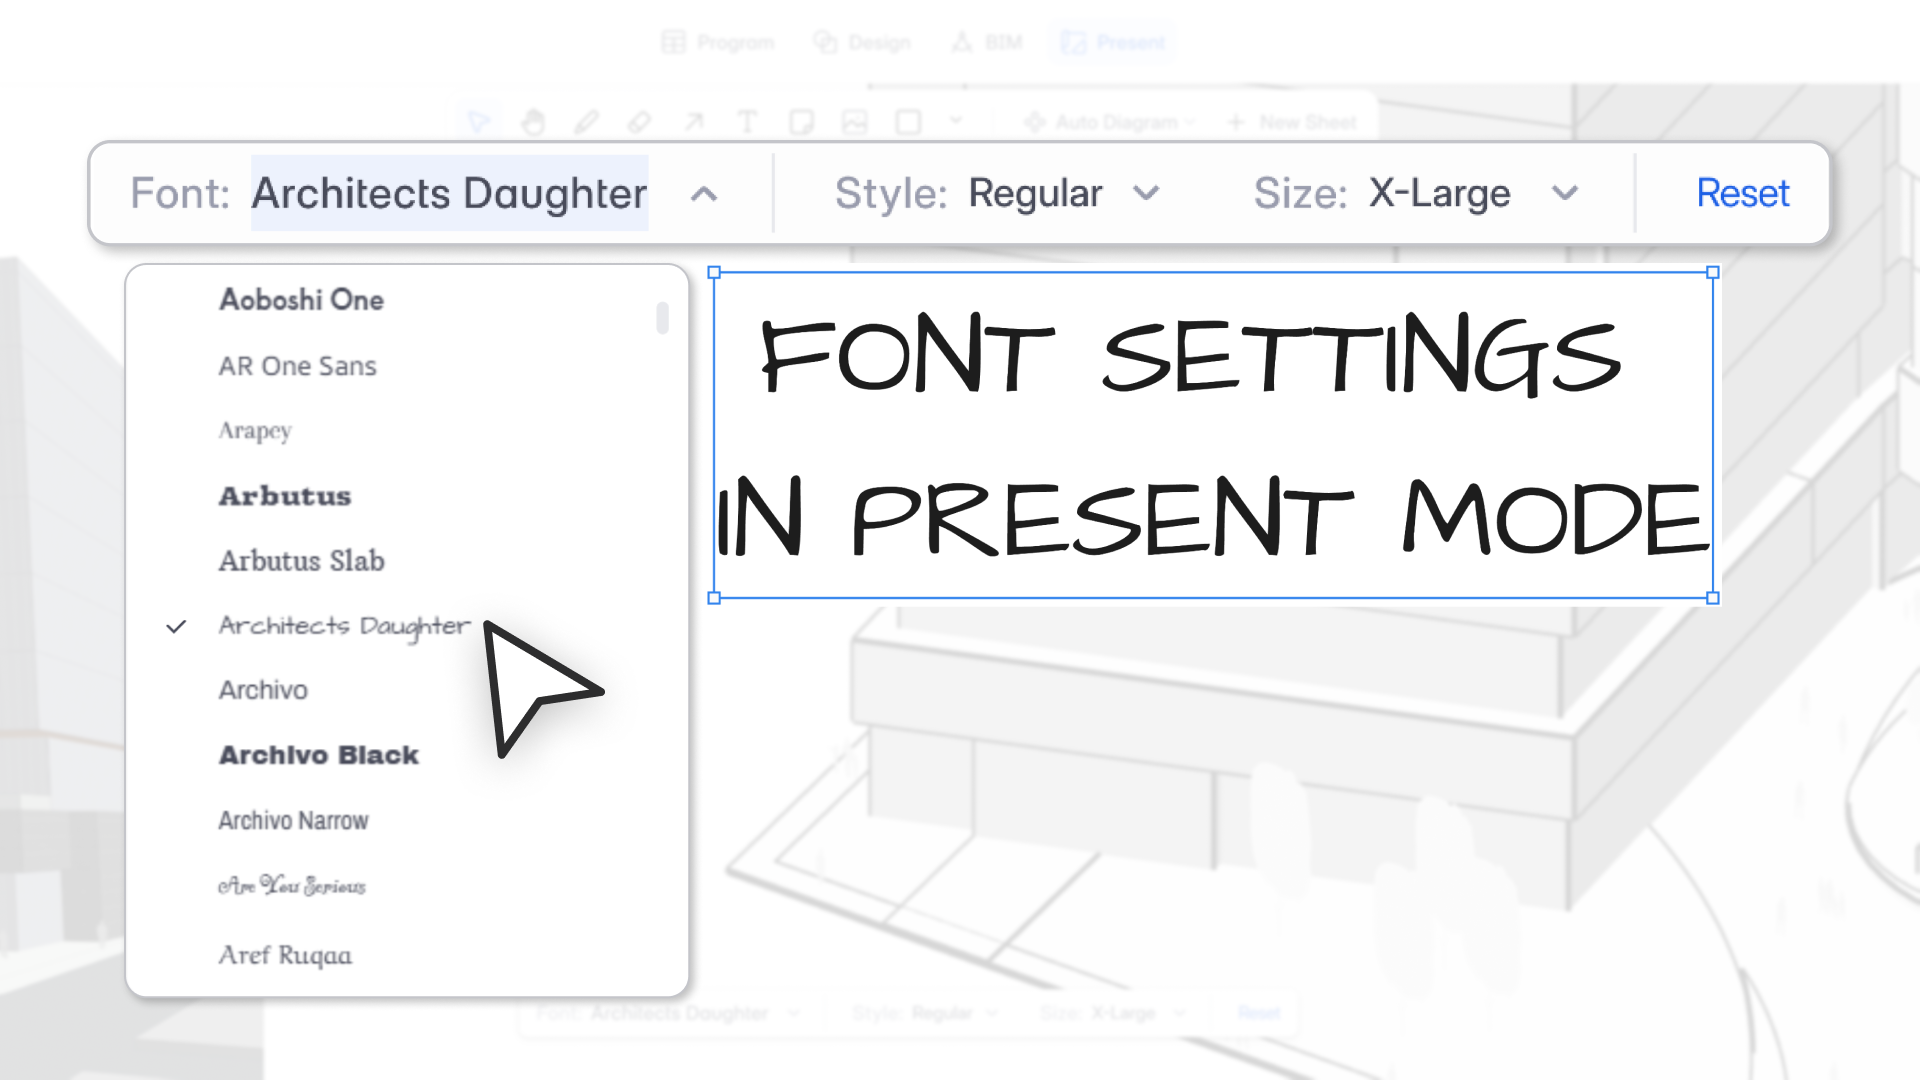
Task: Switch to the Program tab
Action: click(x=718, y=42)
